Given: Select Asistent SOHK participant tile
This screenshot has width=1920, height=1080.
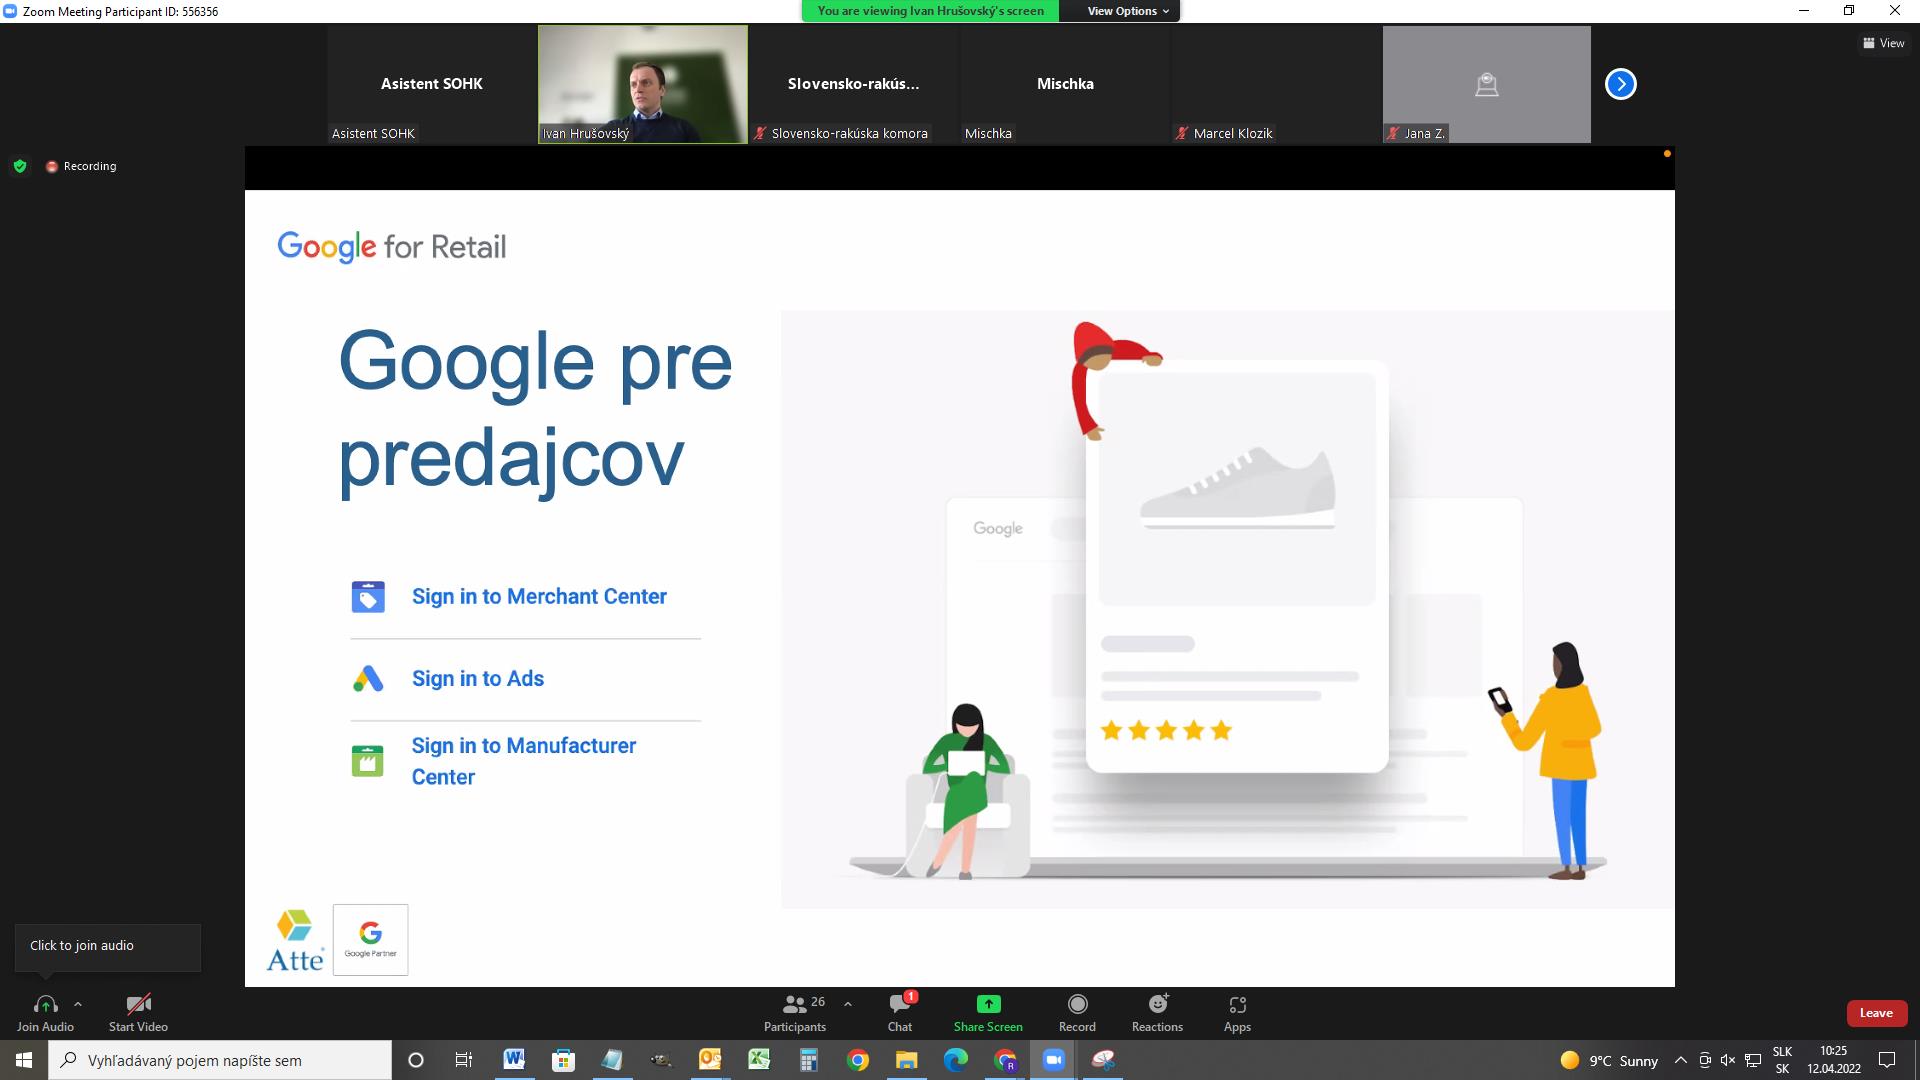Looking at the screenshot, I should pyautogui.click(x=432, y=84).
